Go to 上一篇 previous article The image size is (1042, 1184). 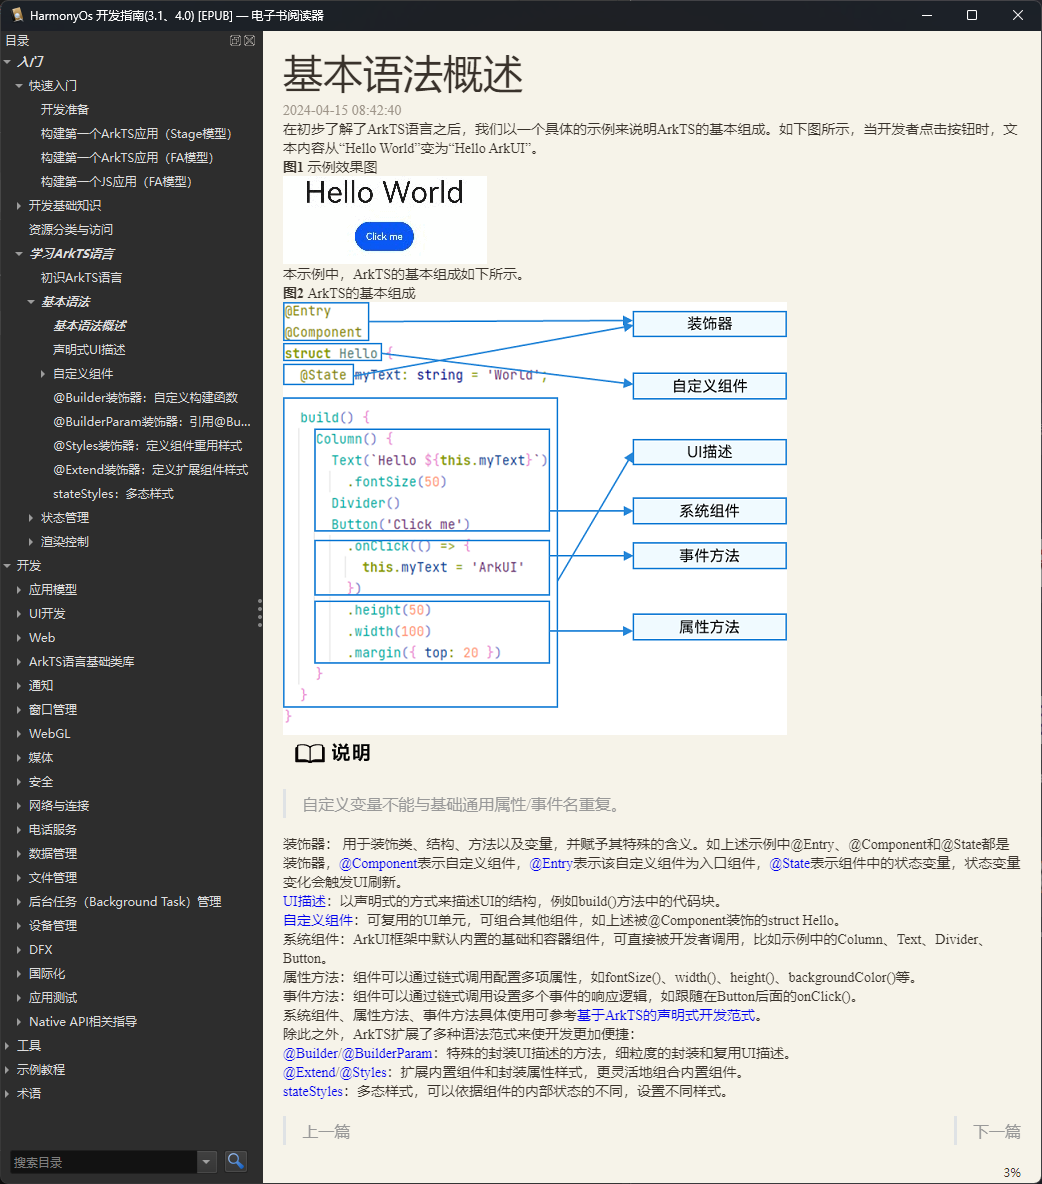tap(326, 1131)
